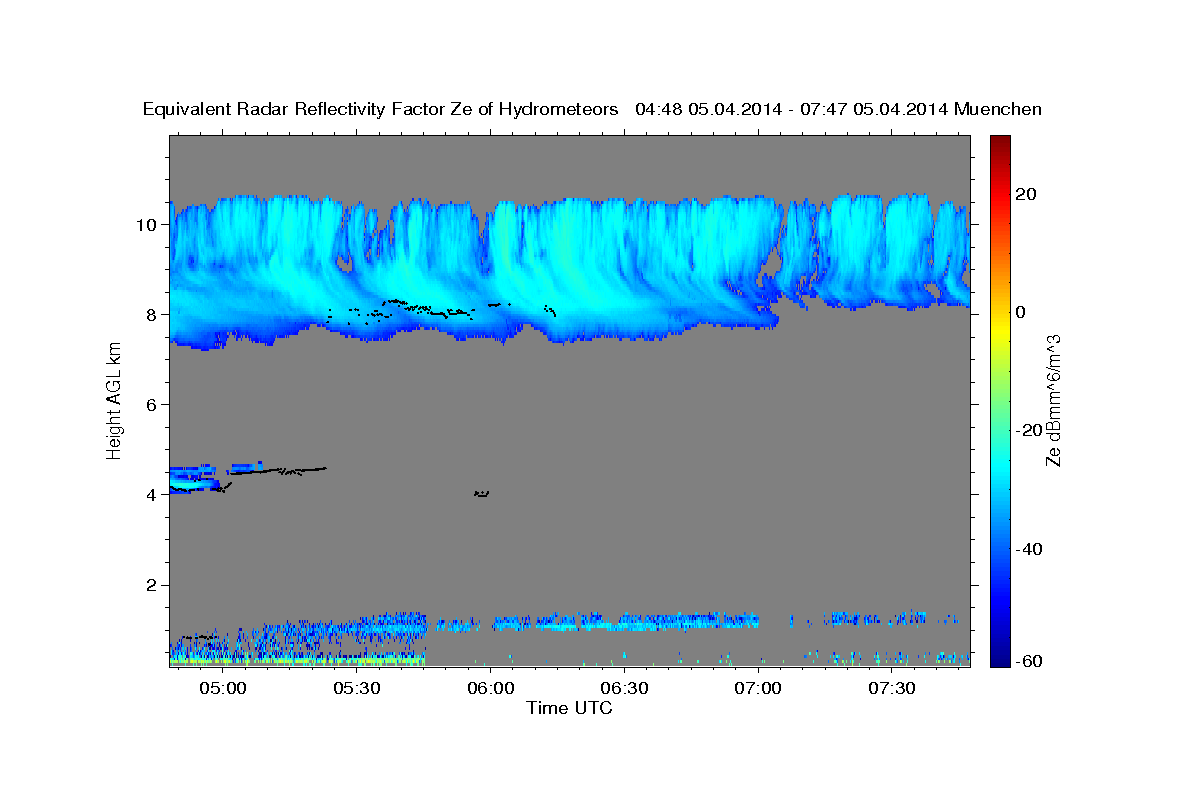
Task: Click the height tick label '6'
Action: (152, 404)
